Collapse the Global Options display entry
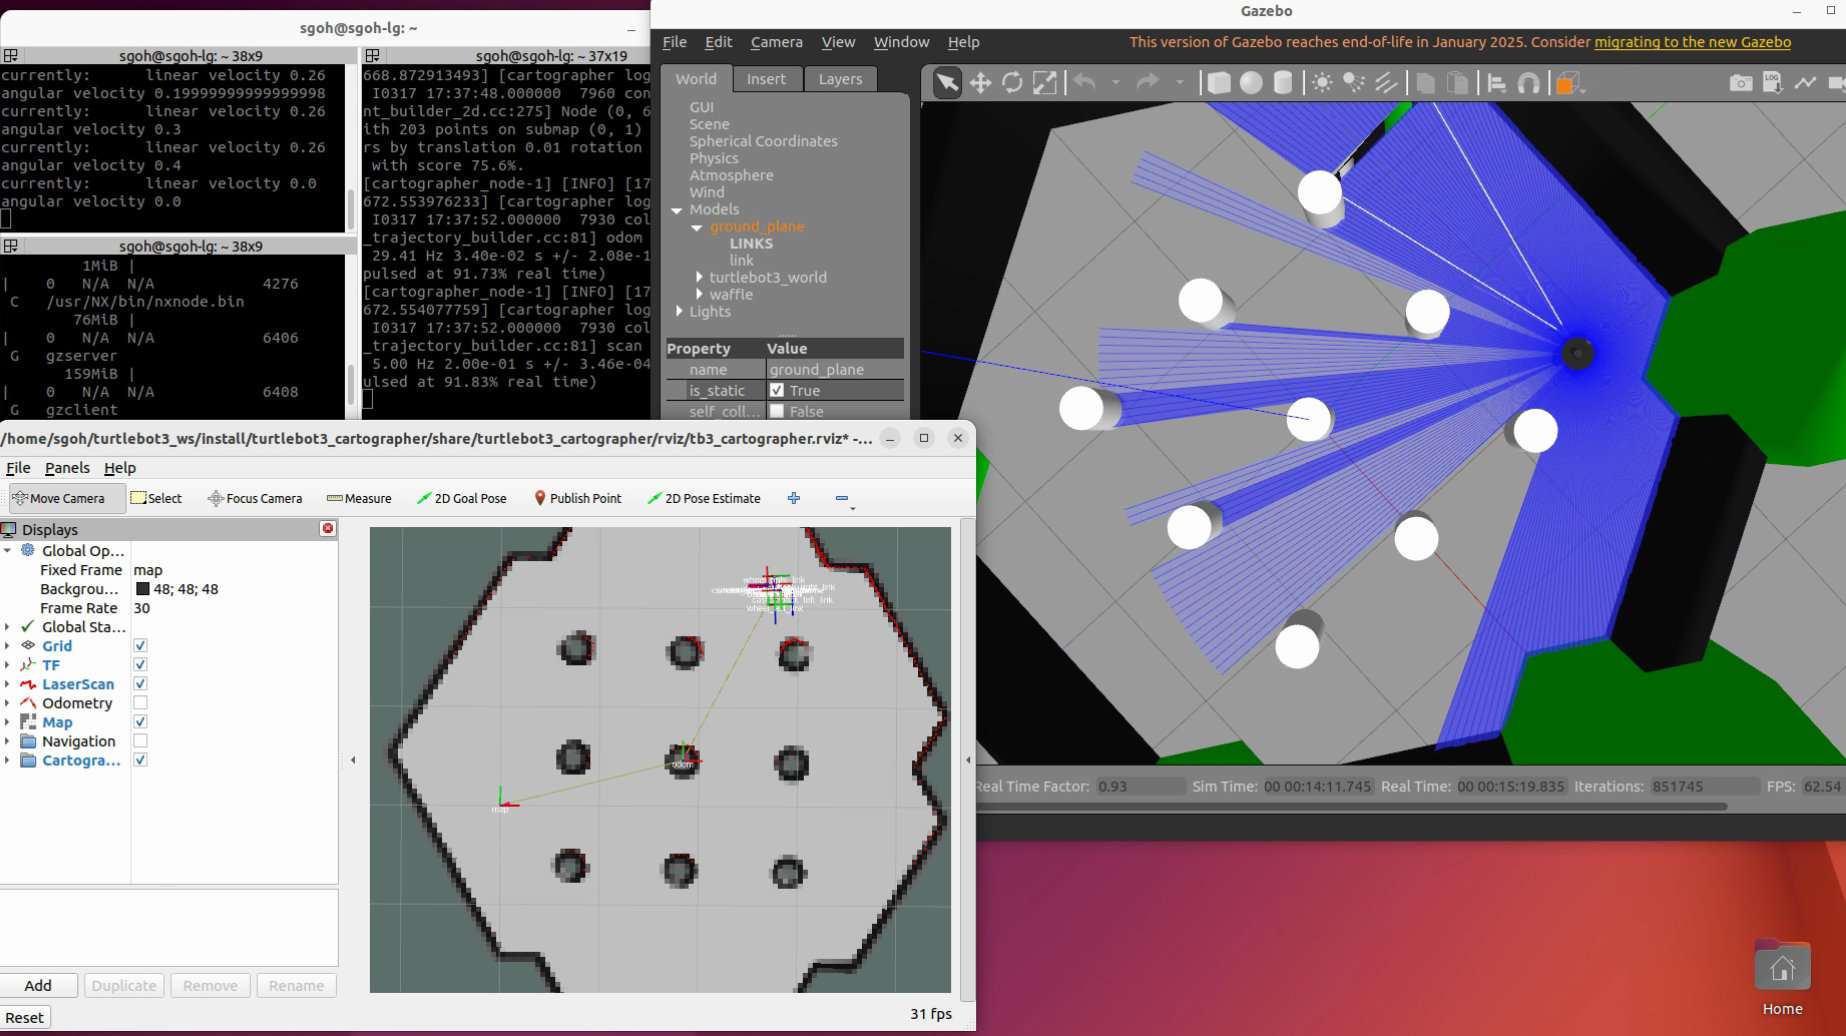The width and height of the screenshot is (1846, 1036). (7, 551)
